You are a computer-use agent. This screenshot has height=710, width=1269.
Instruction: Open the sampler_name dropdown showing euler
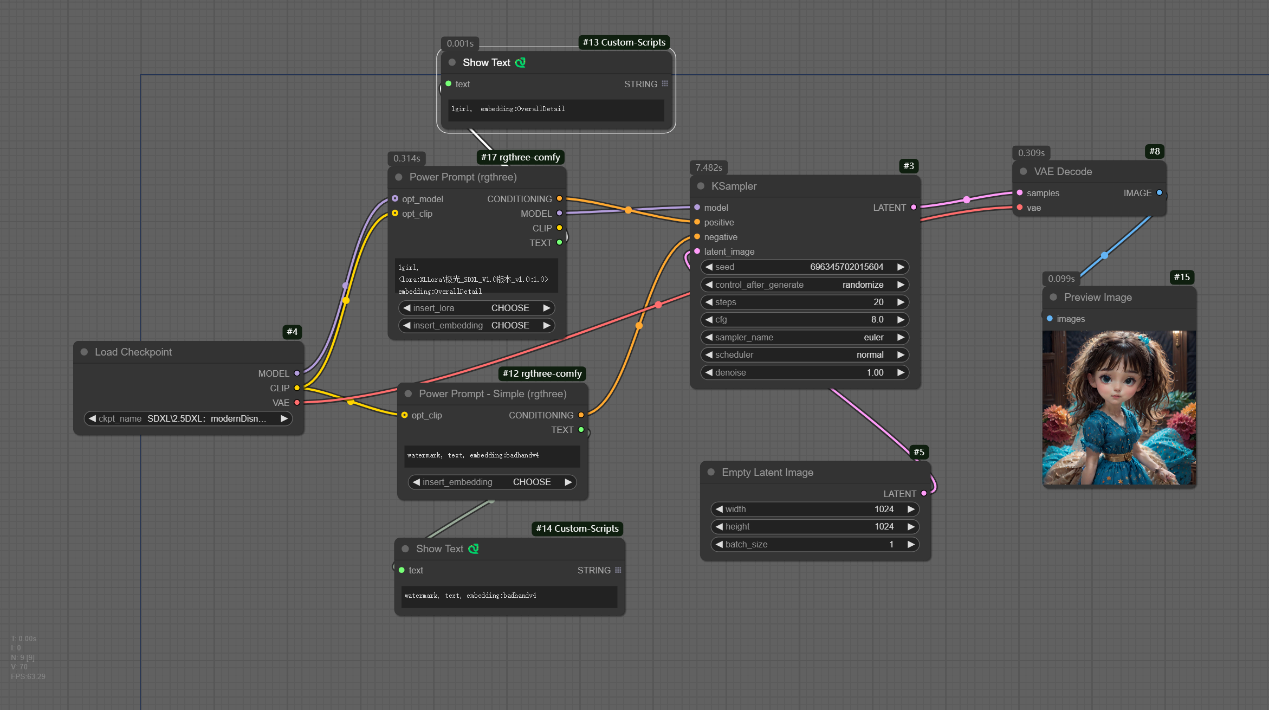point(804,338)
